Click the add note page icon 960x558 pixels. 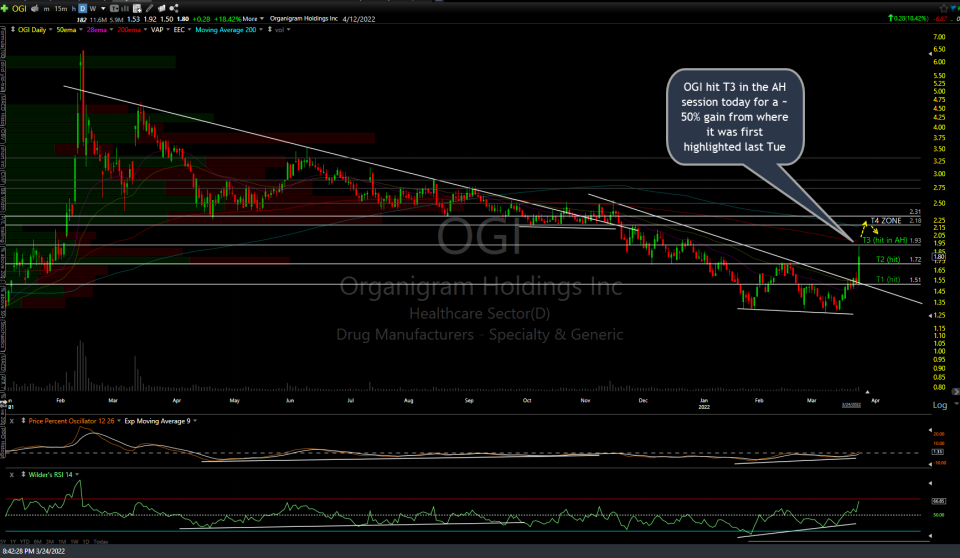point(137,9)
